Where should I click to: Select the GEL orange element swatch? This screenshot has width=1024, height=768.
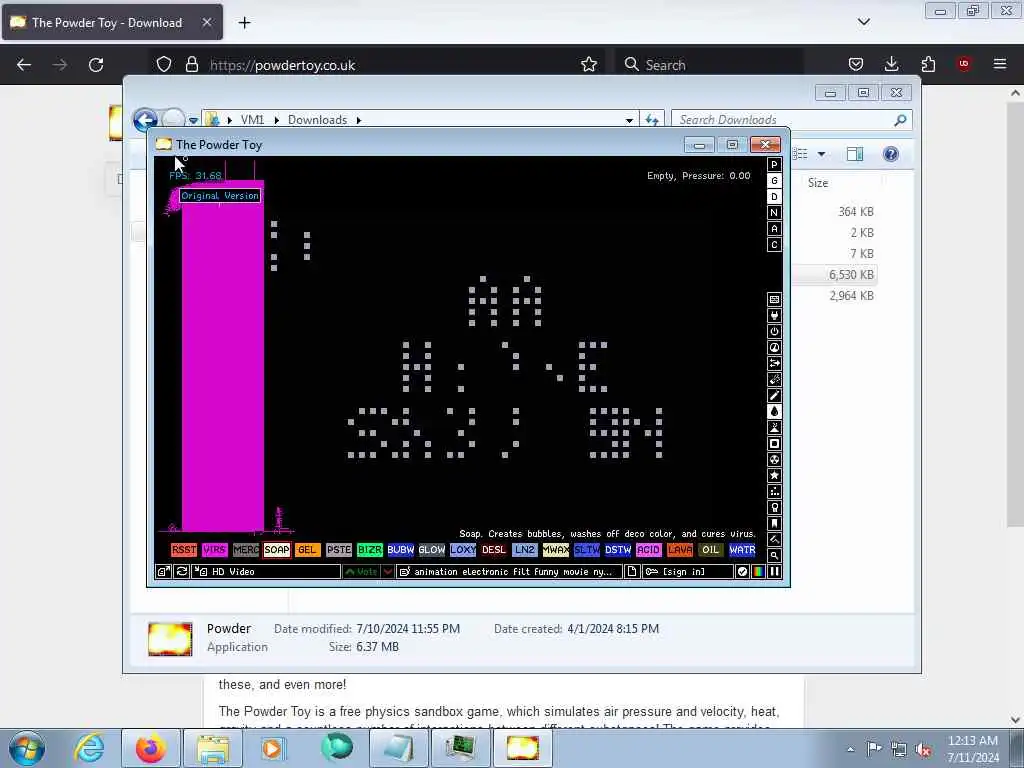tap(308, 550)
